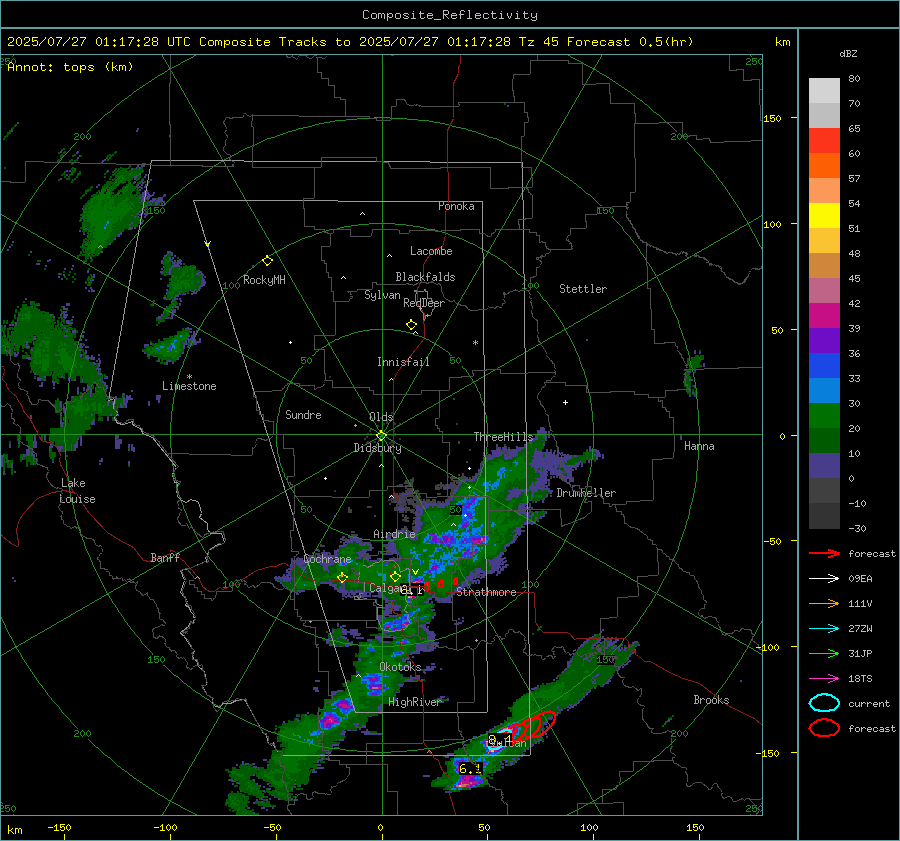Click the Stettler city label
Image resolution: width=900 pixels, height=841 pixels.
point(583,289)
